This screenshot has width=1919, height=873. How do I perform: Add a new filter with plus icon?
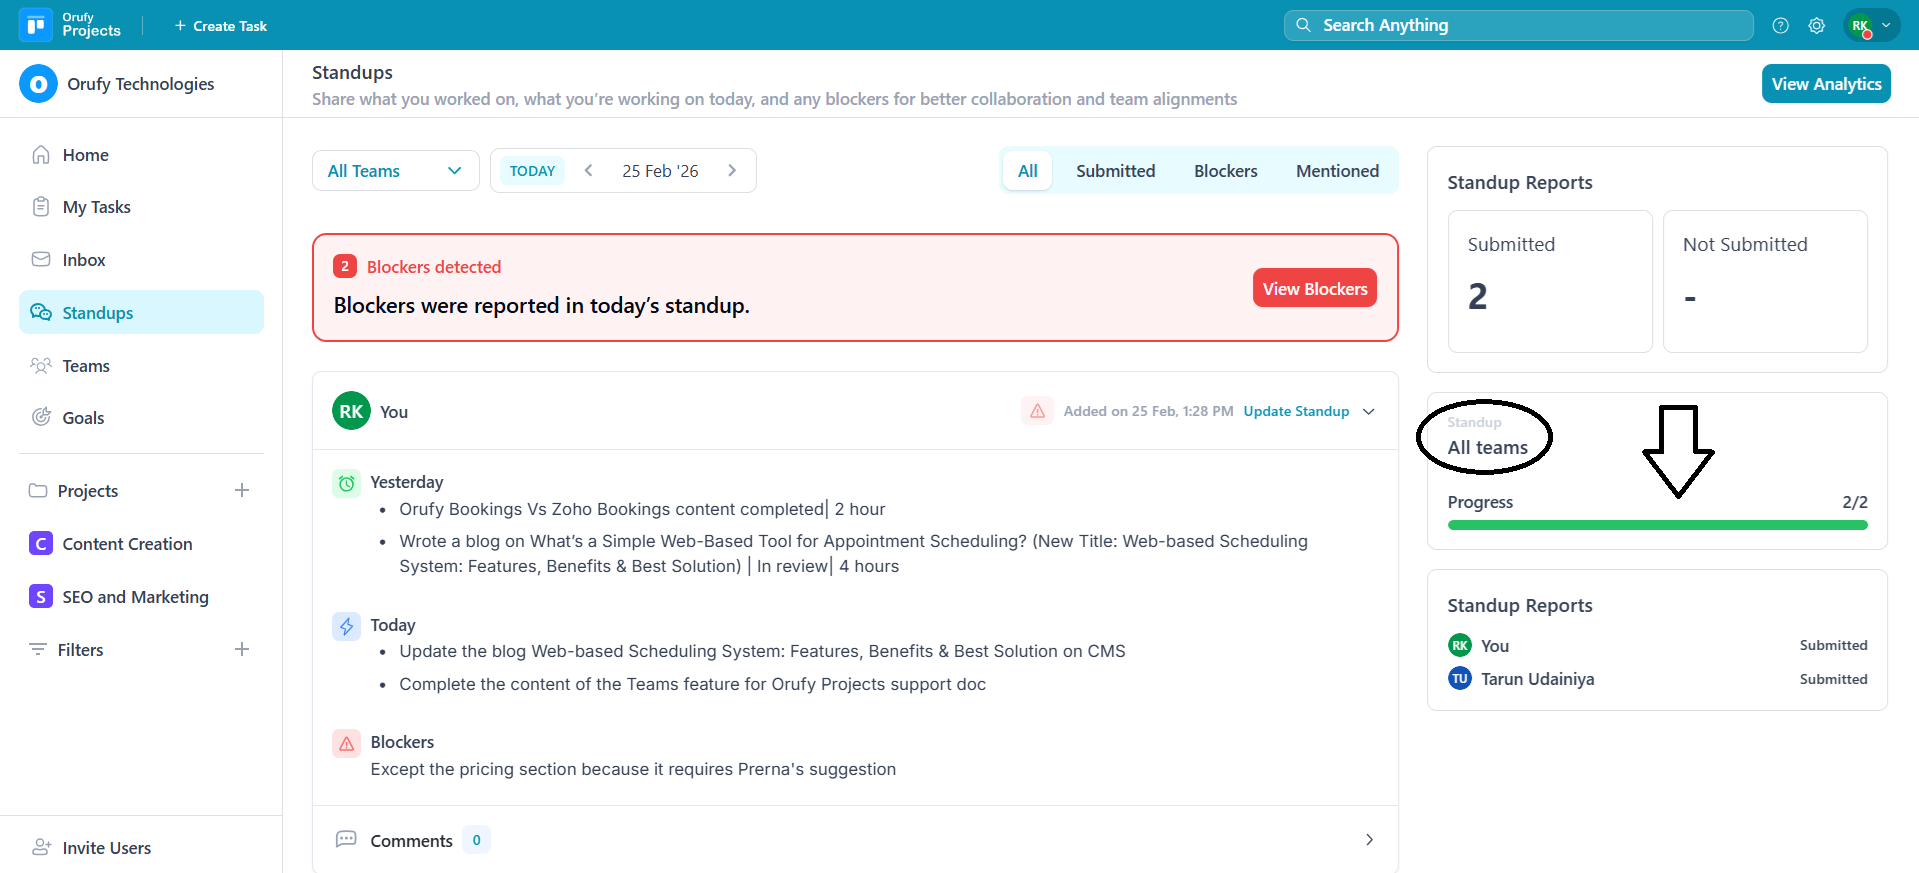point(242,649)
